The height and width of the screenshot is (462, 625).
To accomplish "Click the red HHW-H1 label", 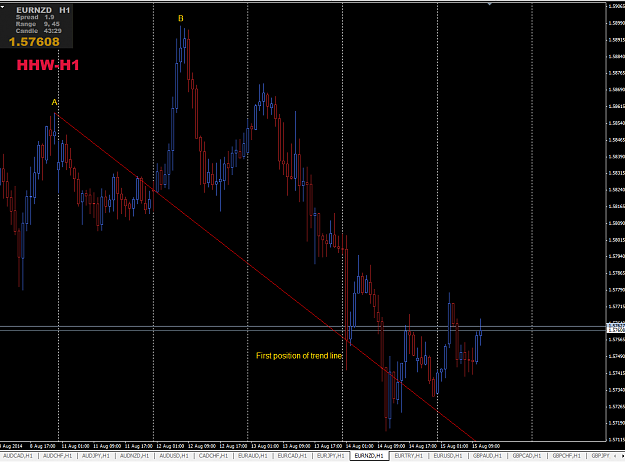I will 48,65.
